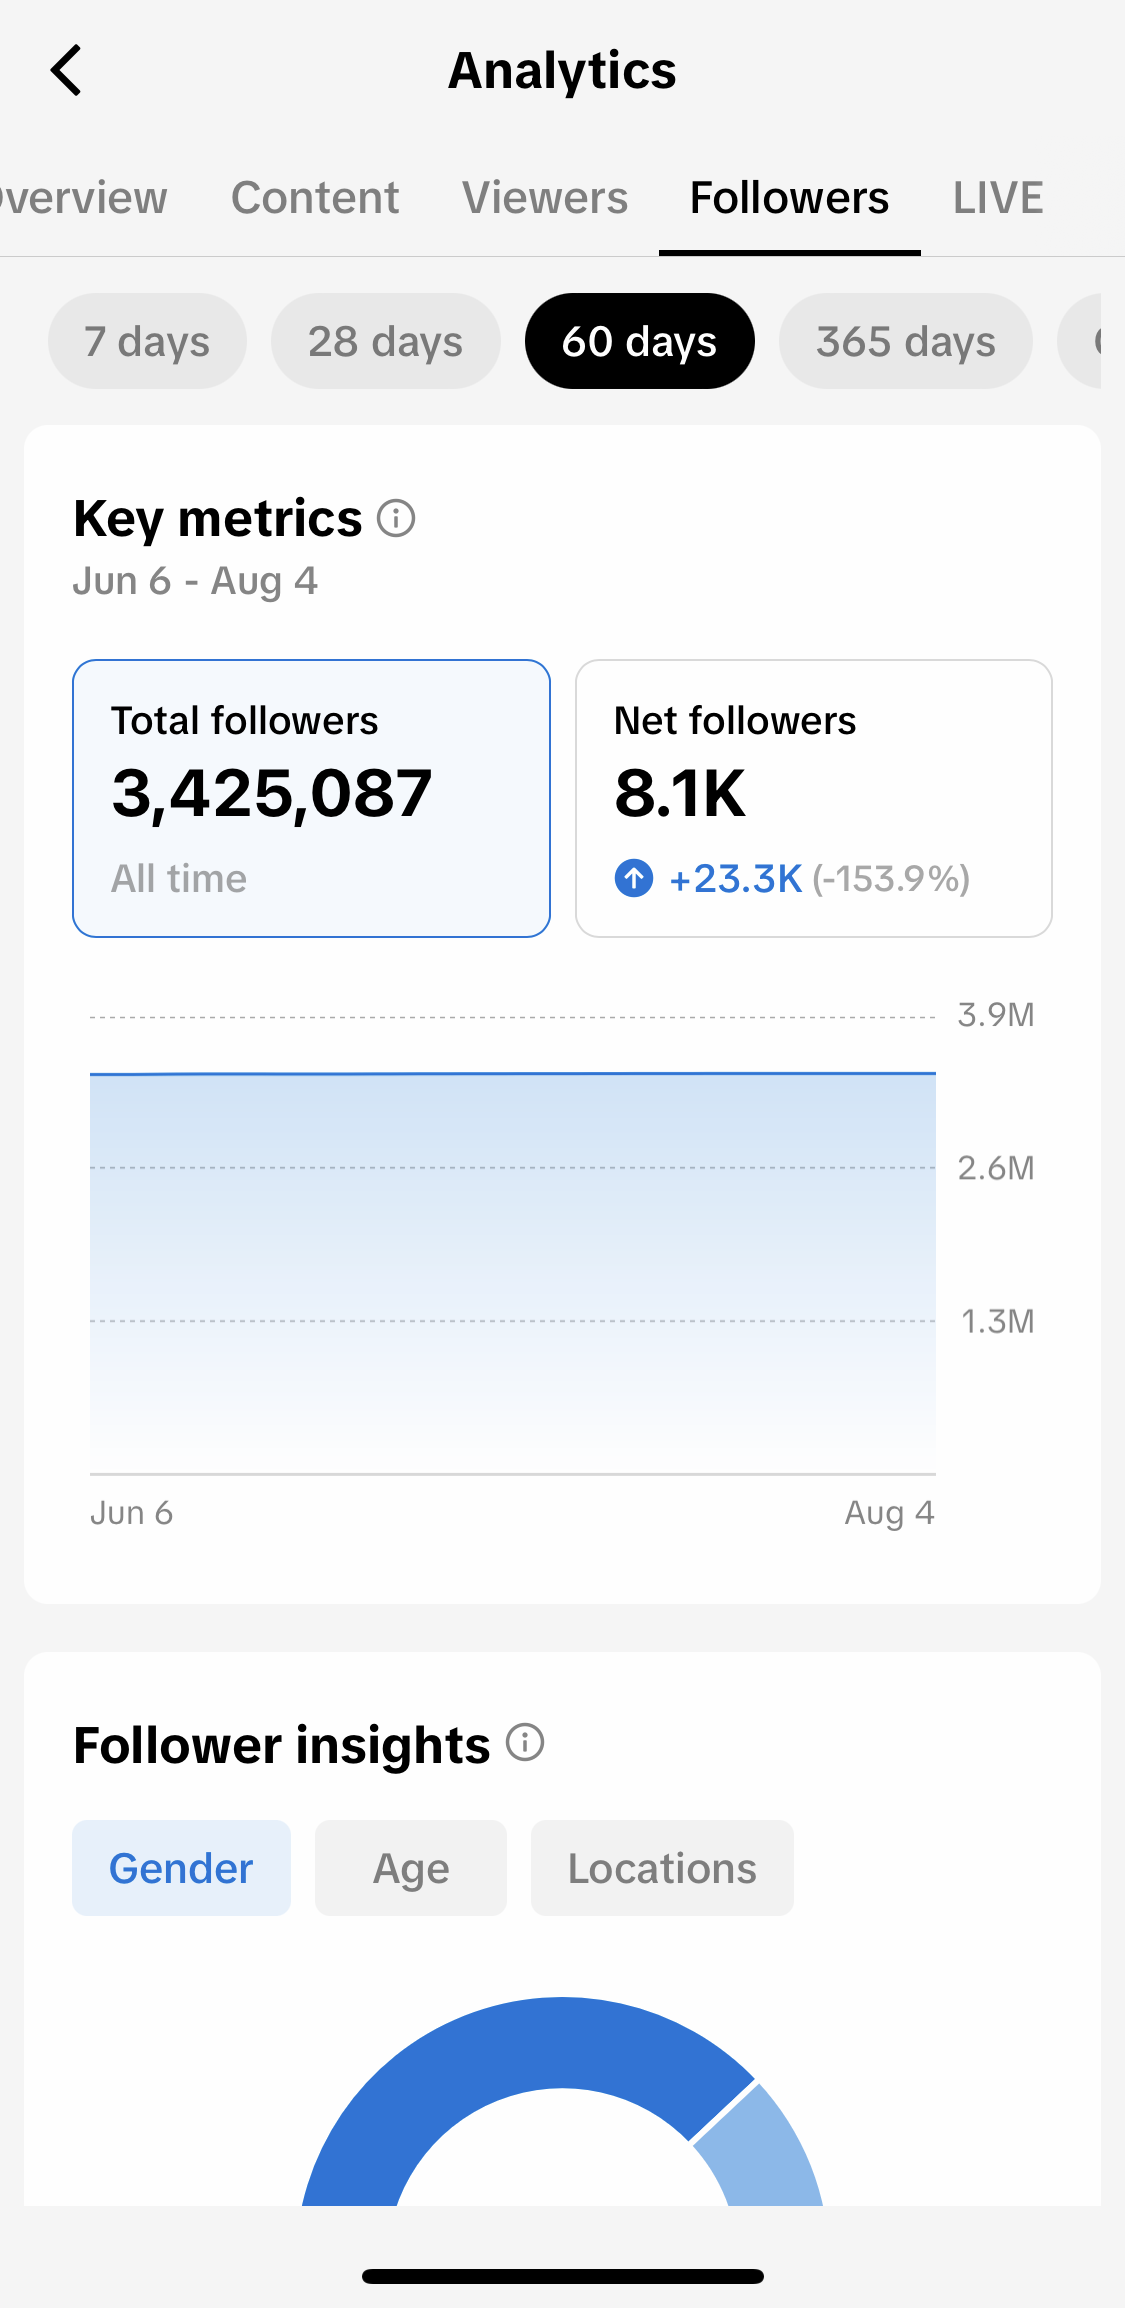The image size is (1125, 2308).
Task: Switch to the Content tab
Action: coord(315,198)
